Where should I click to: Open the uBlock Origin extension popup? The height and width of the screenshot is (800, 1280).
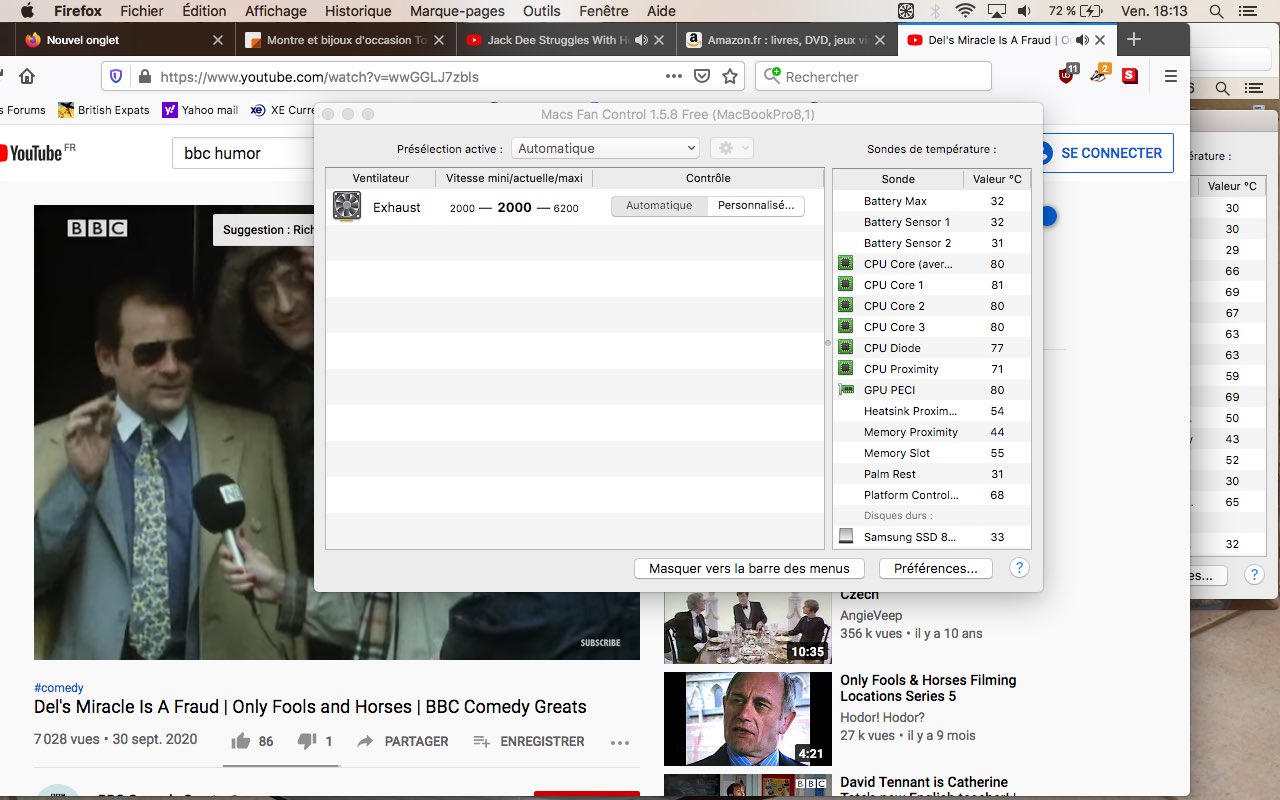tap(1068, 74)
